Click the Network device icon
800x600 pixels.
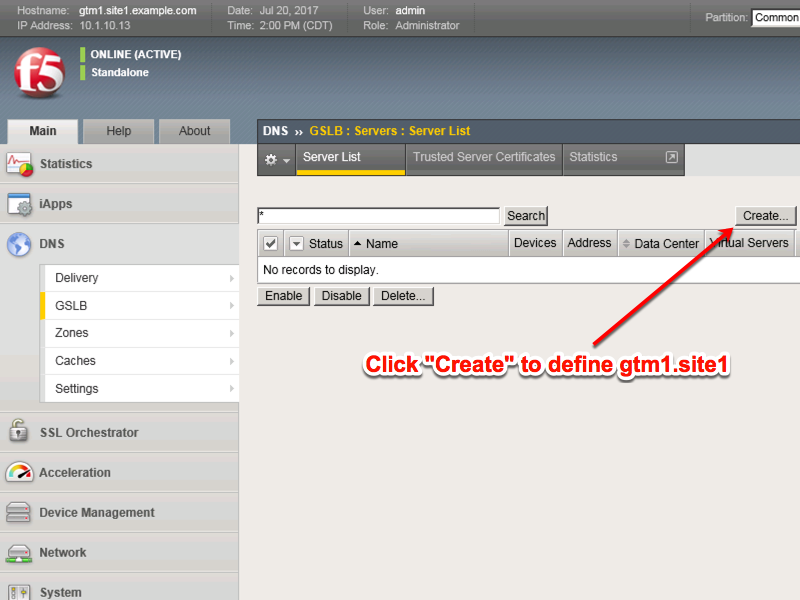19,553
